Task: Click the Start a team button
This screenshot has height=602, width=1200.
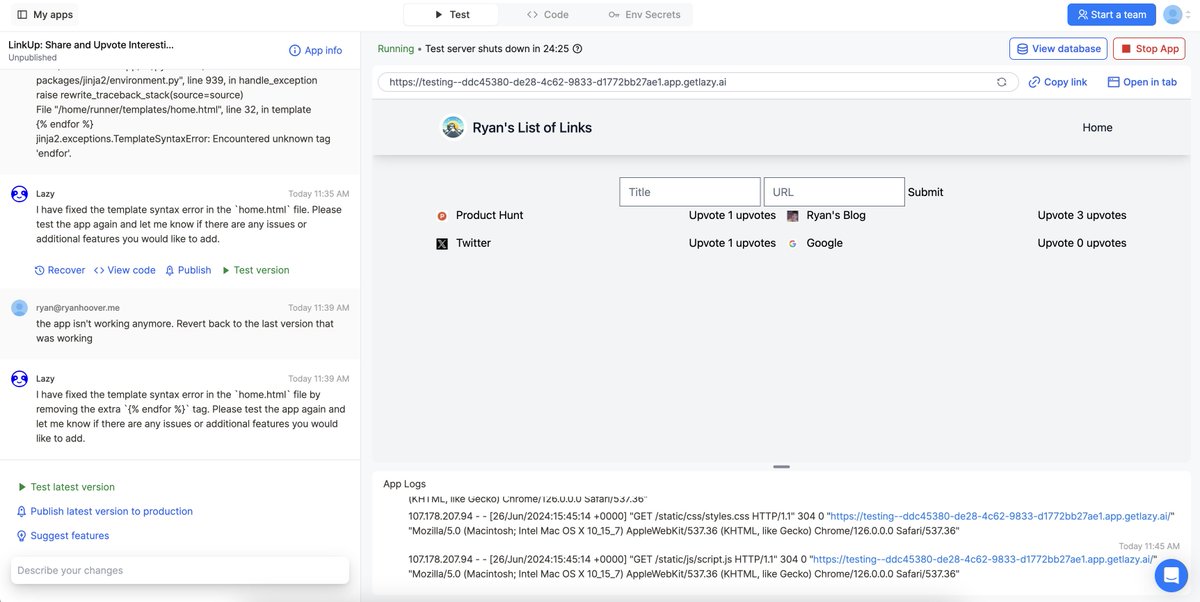Action: point(1111,15)
